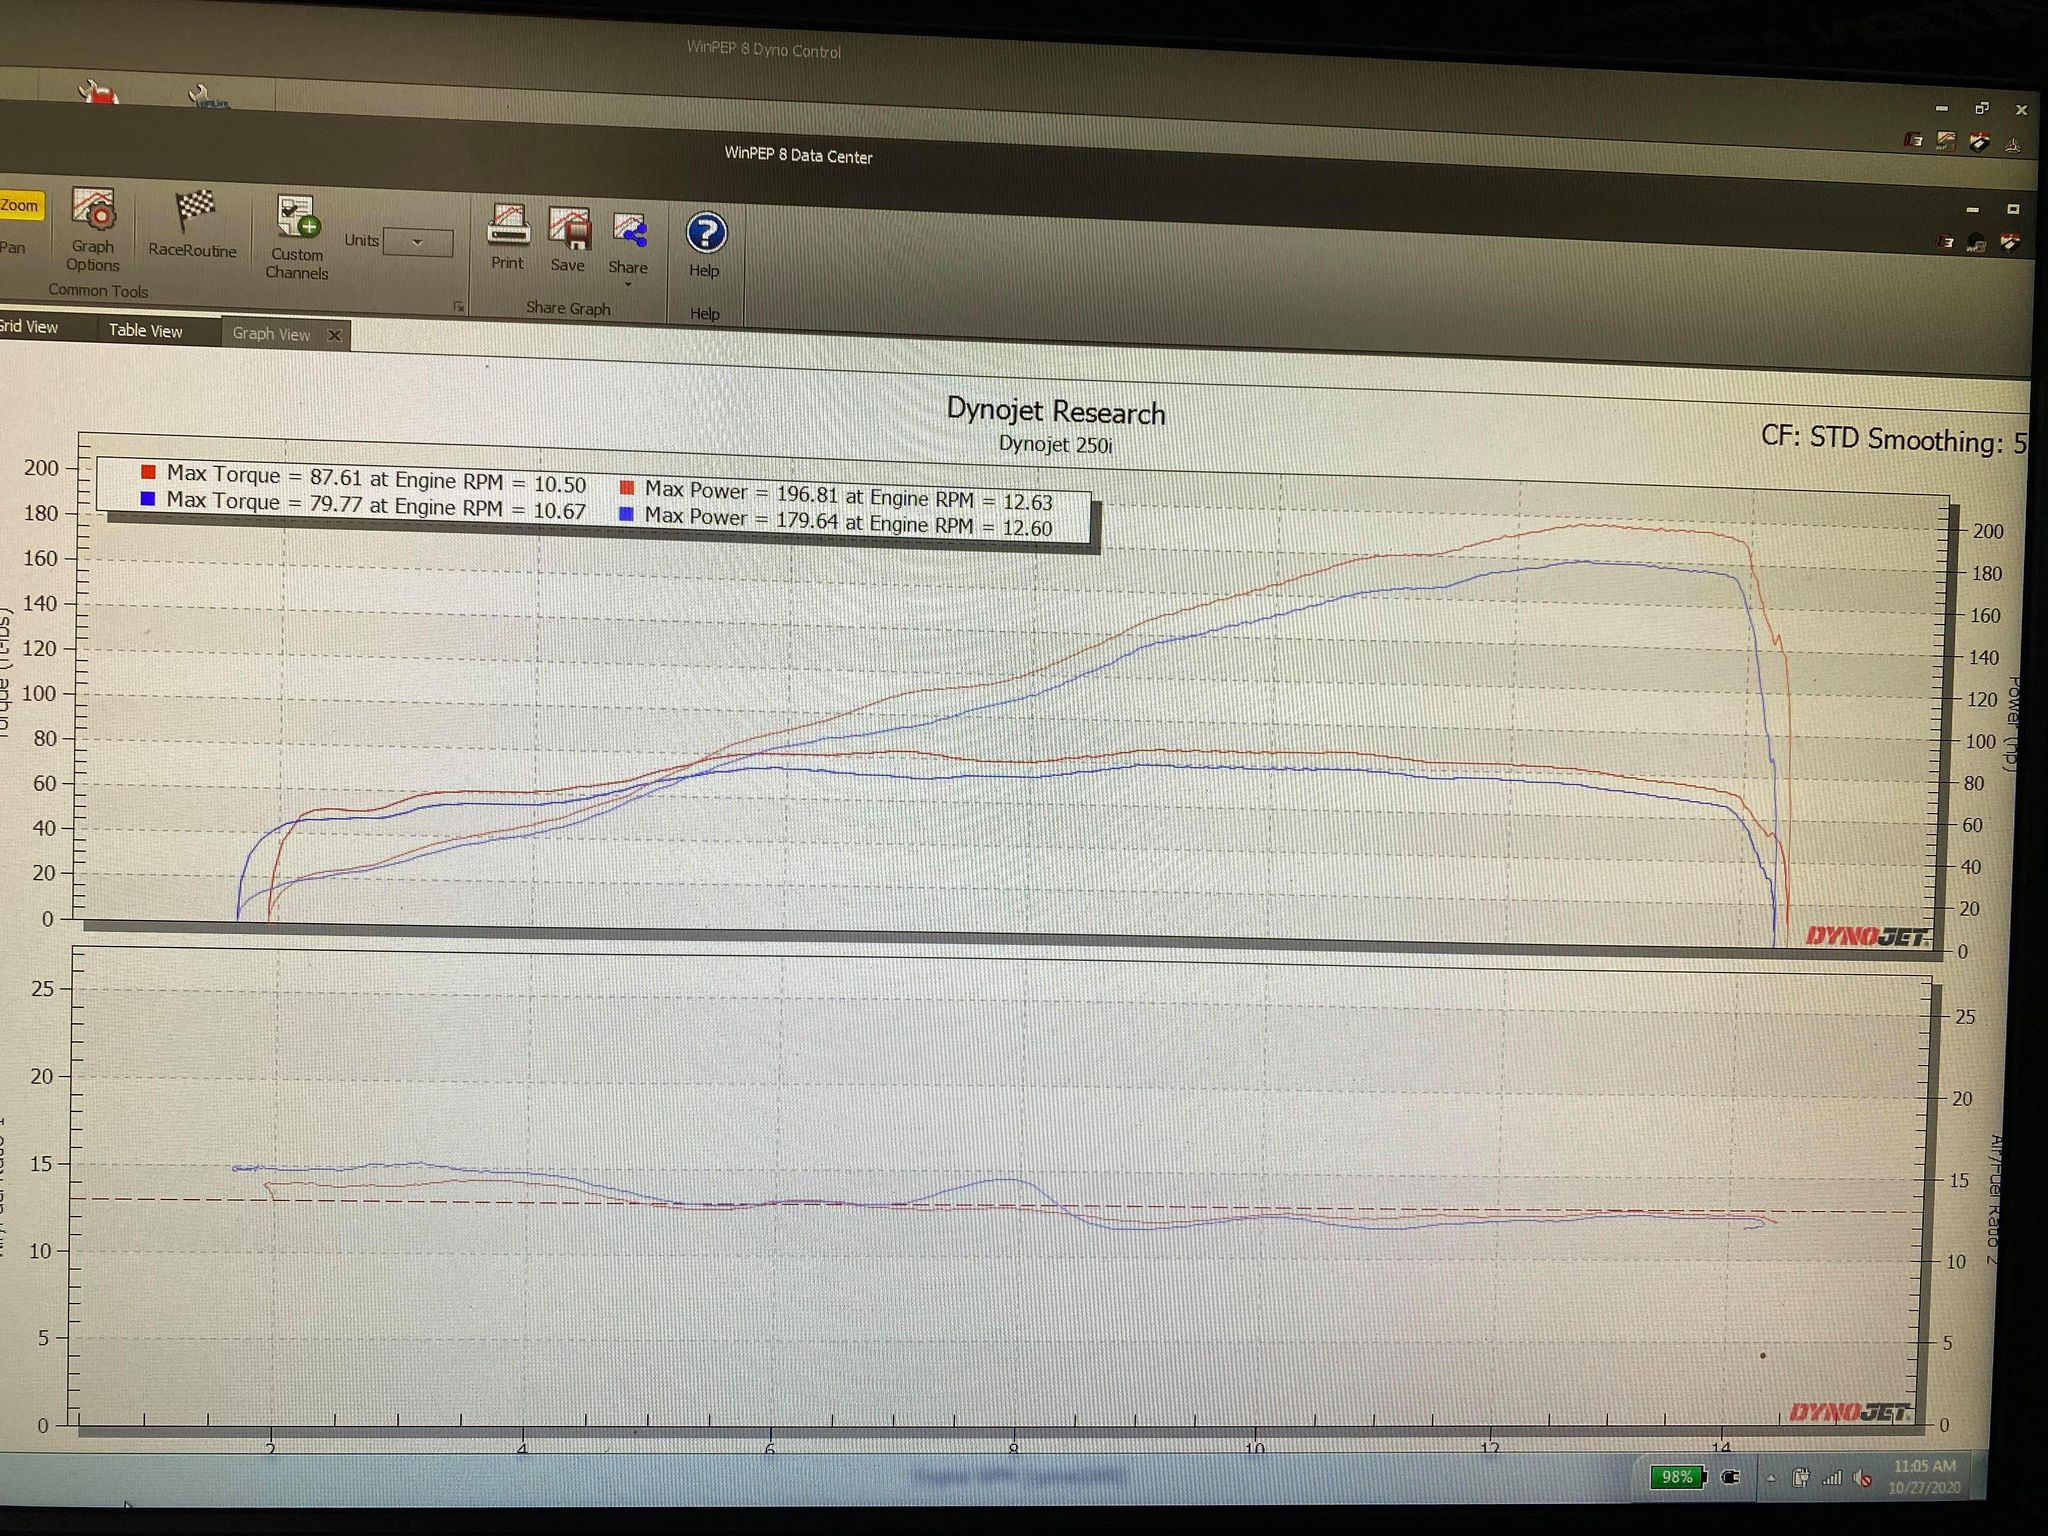Maximize the WinPEP 8 Data Center window

click(2013, 209)
